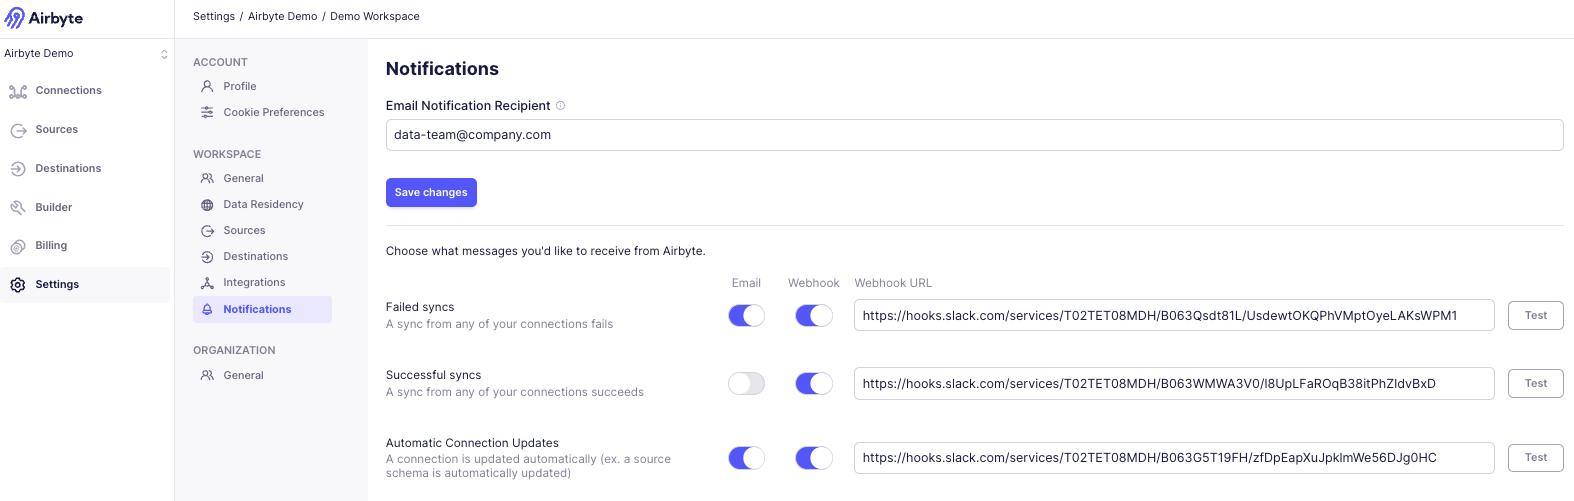Turn off webhook toggle for Automatic Connection Updates
The height and width of the screenshot is (501, 1574).
813,458
